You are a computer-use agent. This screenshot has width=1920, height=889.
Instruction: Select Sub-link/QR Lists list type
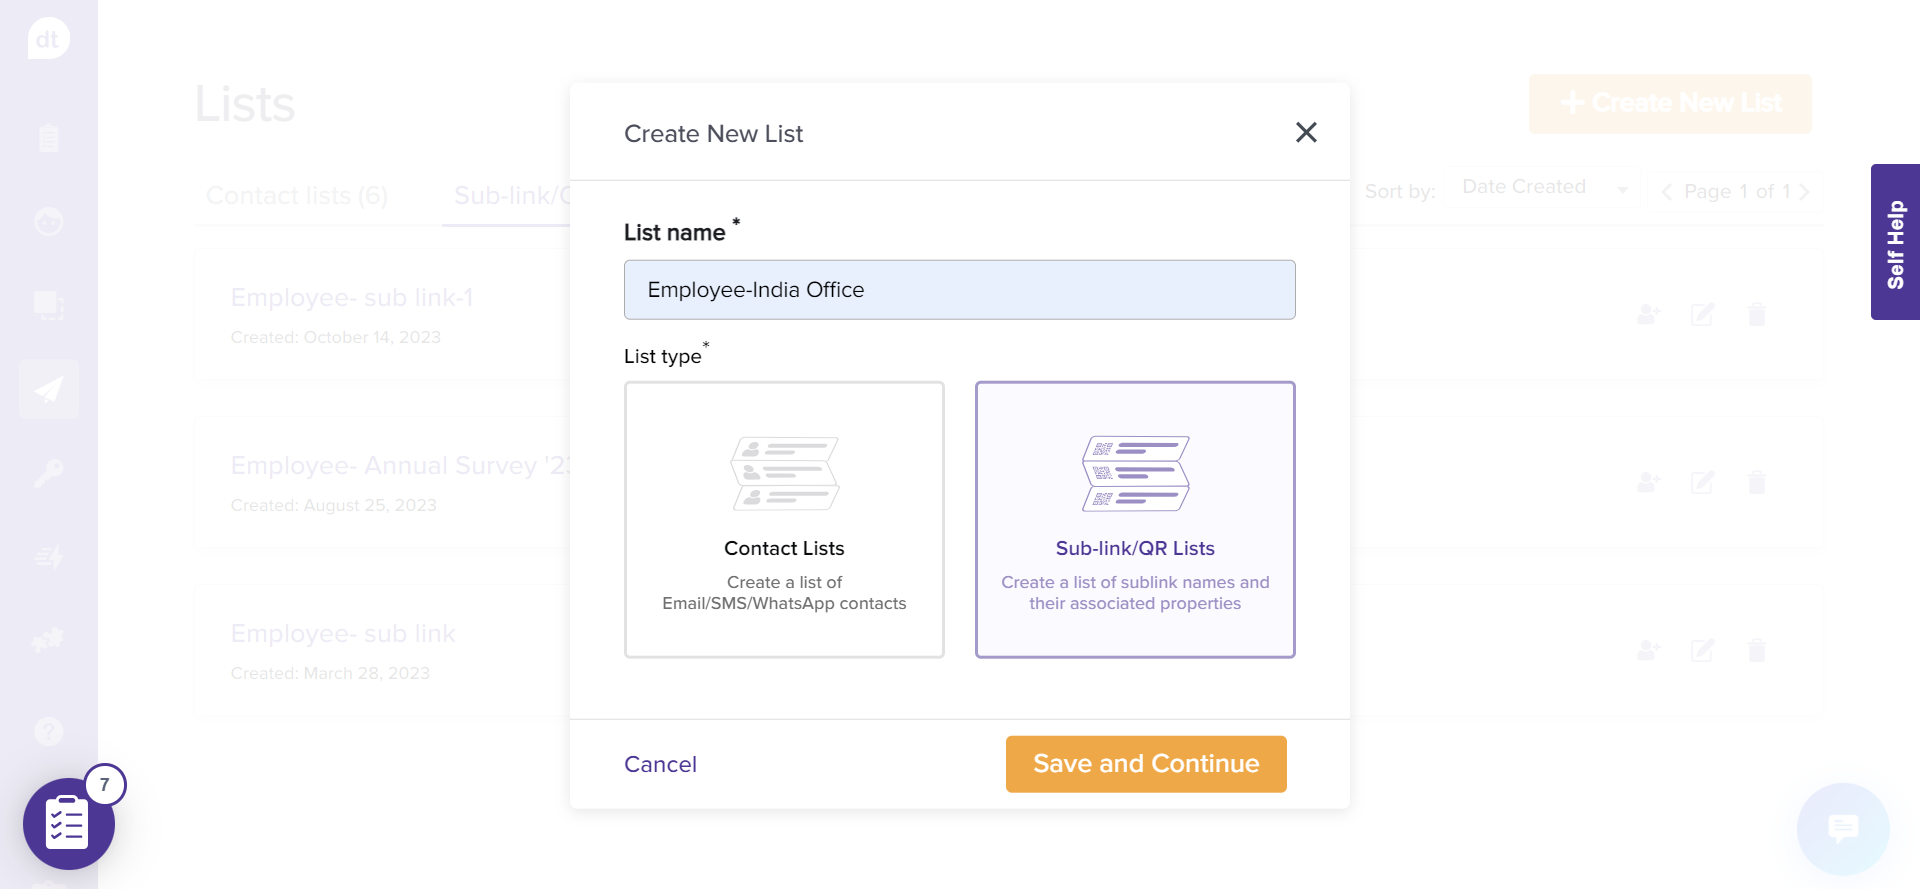tap(1134, 519)
